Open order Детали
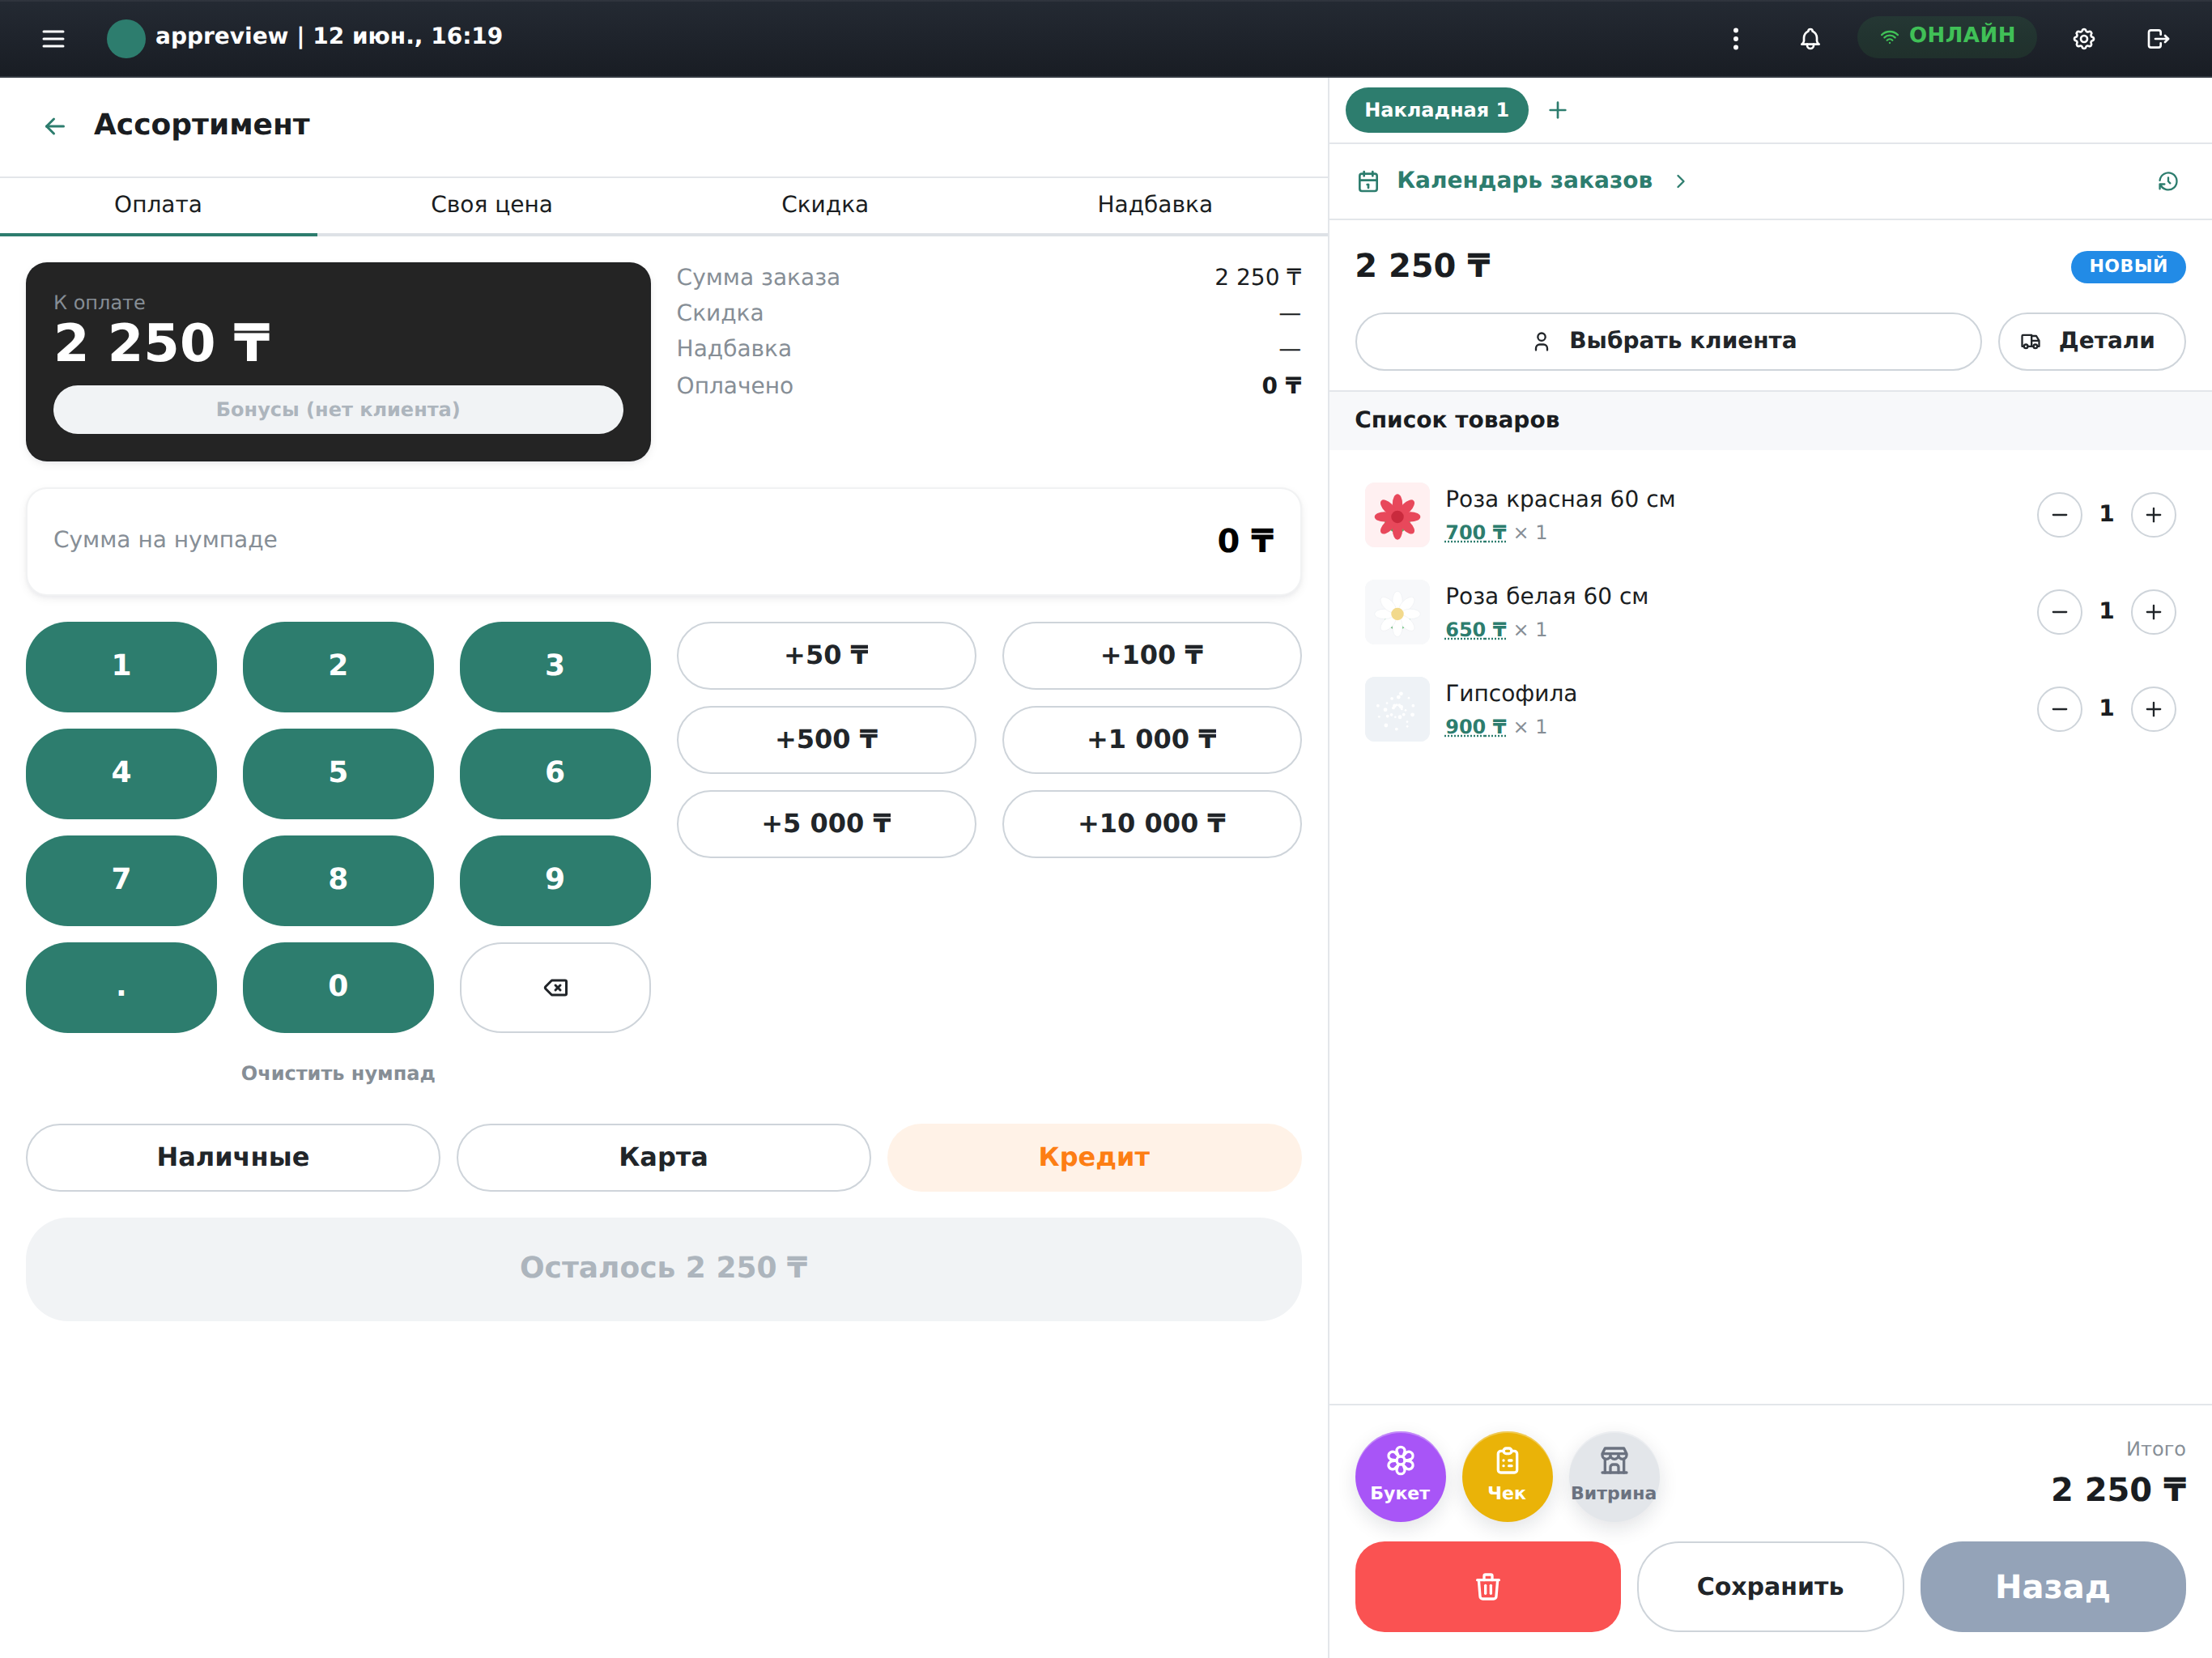2212x1658 pixels. coord(2091,342)
